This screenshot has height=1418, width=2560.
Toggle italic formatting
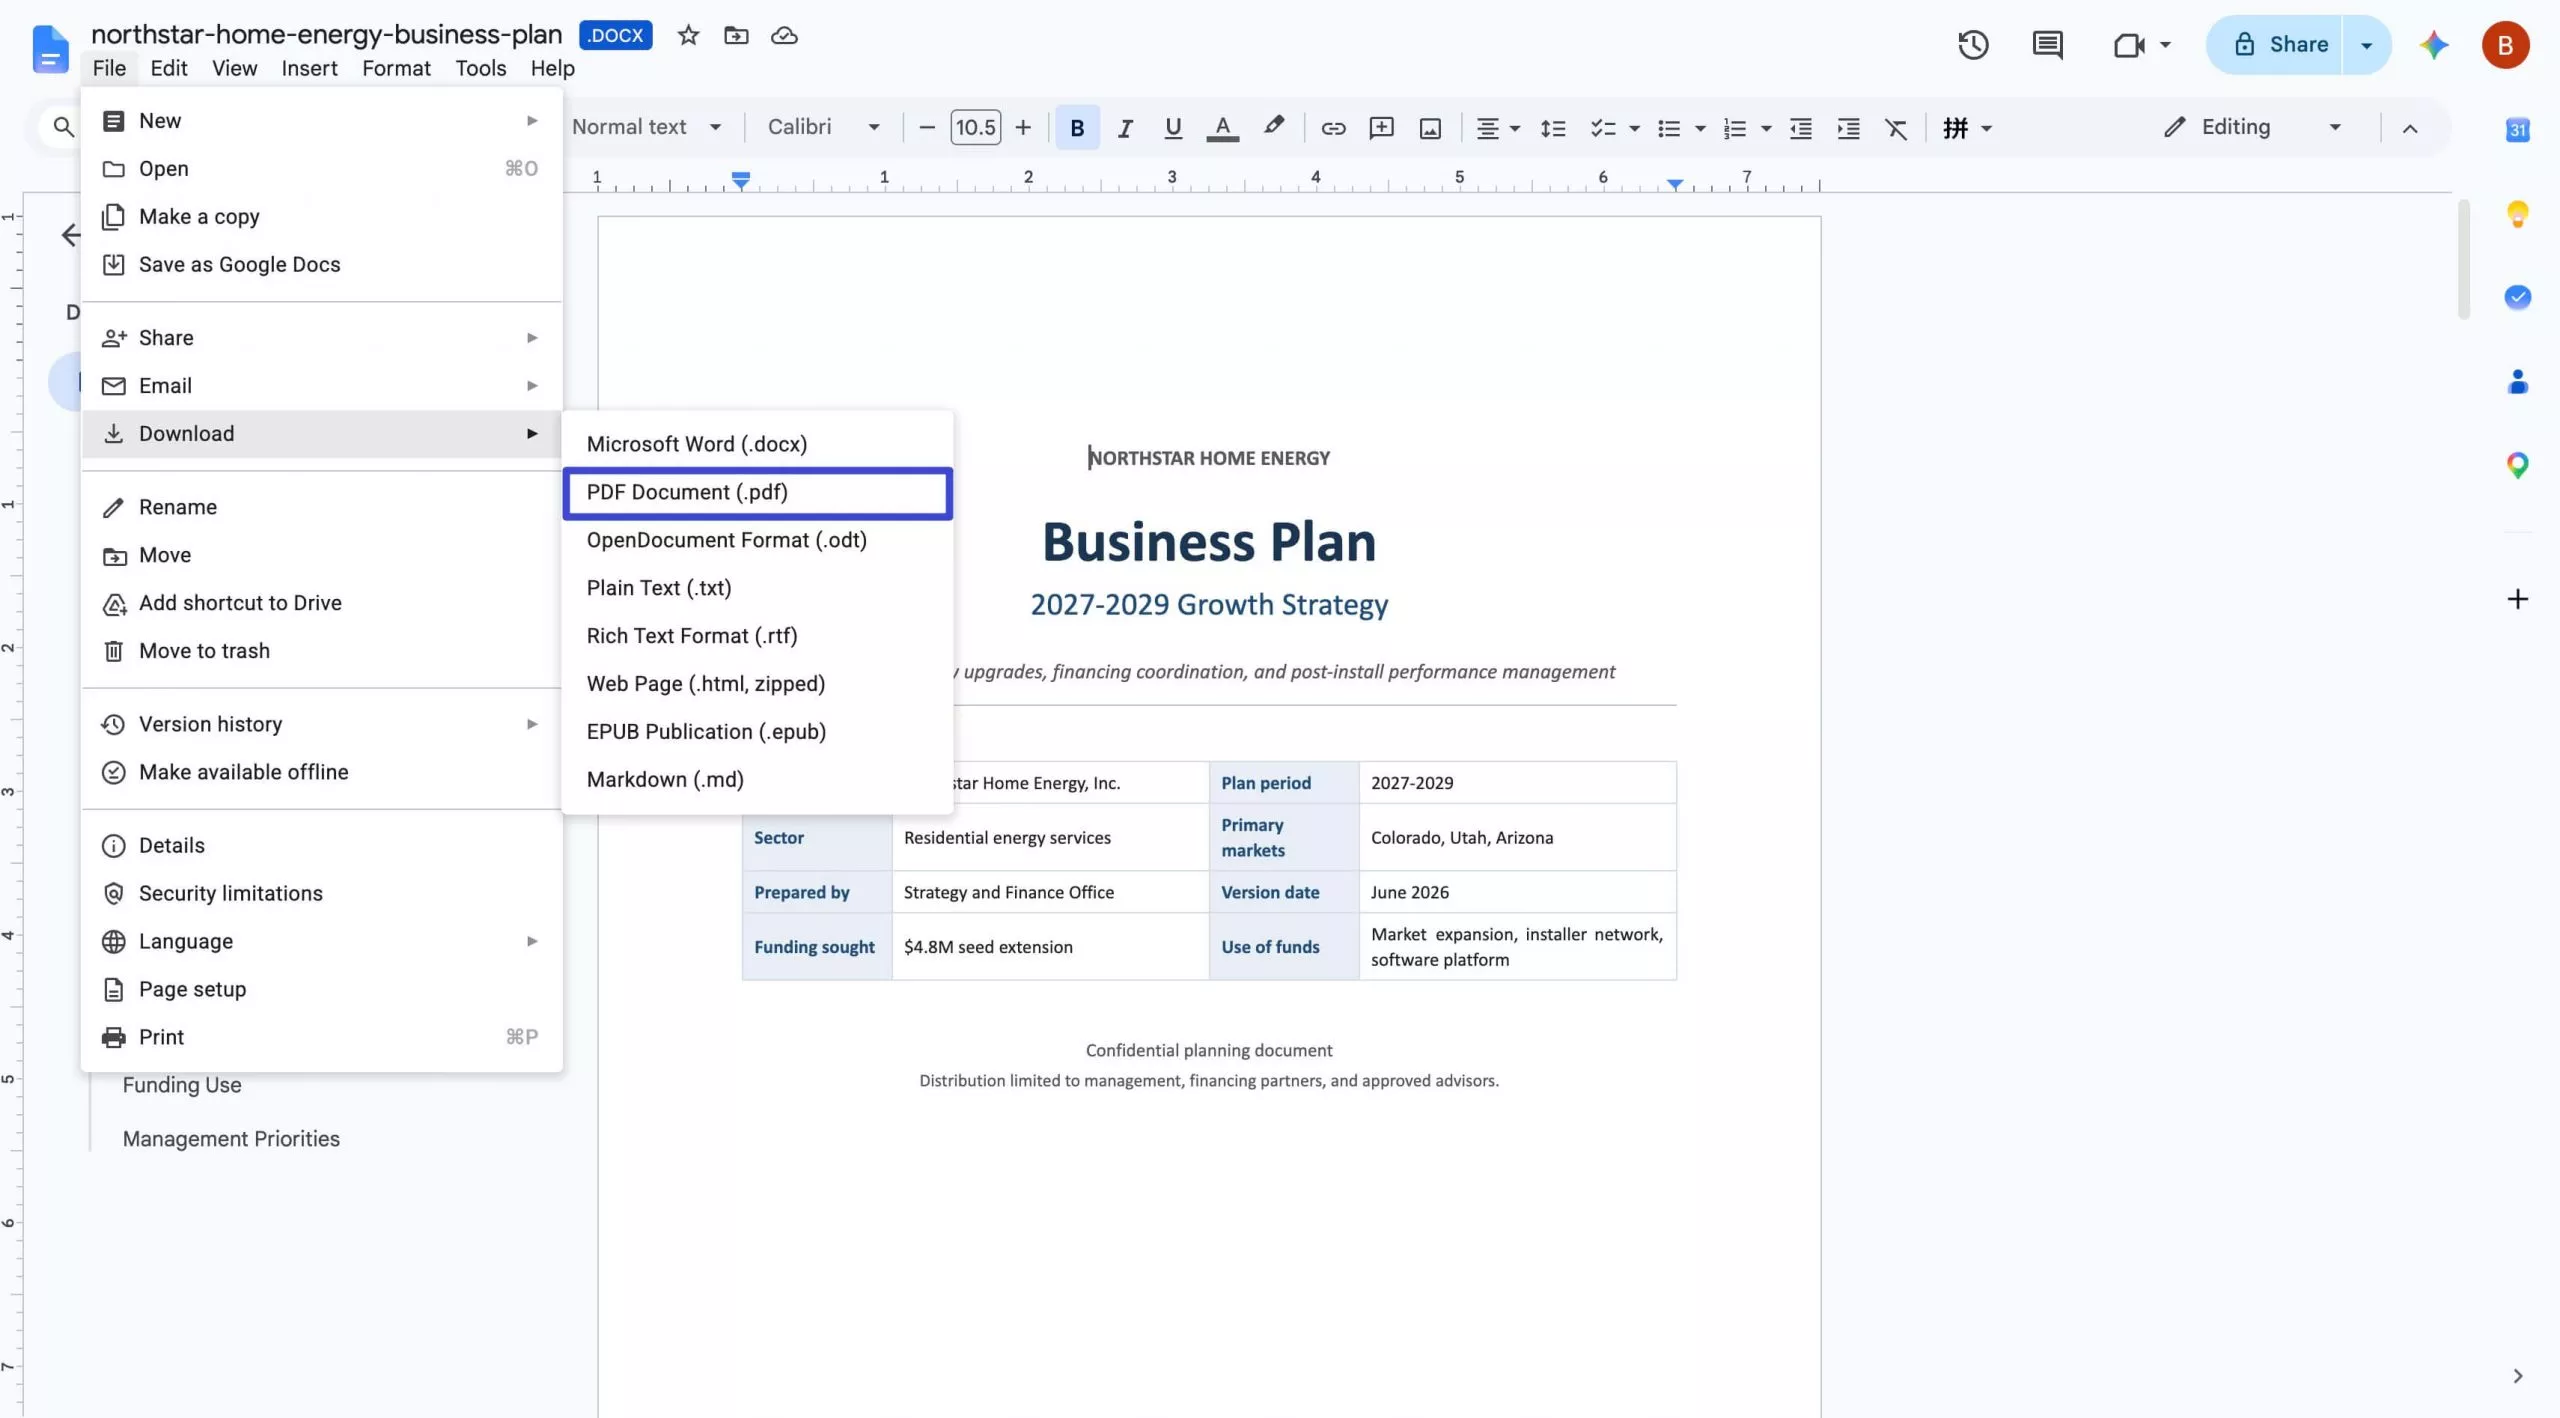1125,128
